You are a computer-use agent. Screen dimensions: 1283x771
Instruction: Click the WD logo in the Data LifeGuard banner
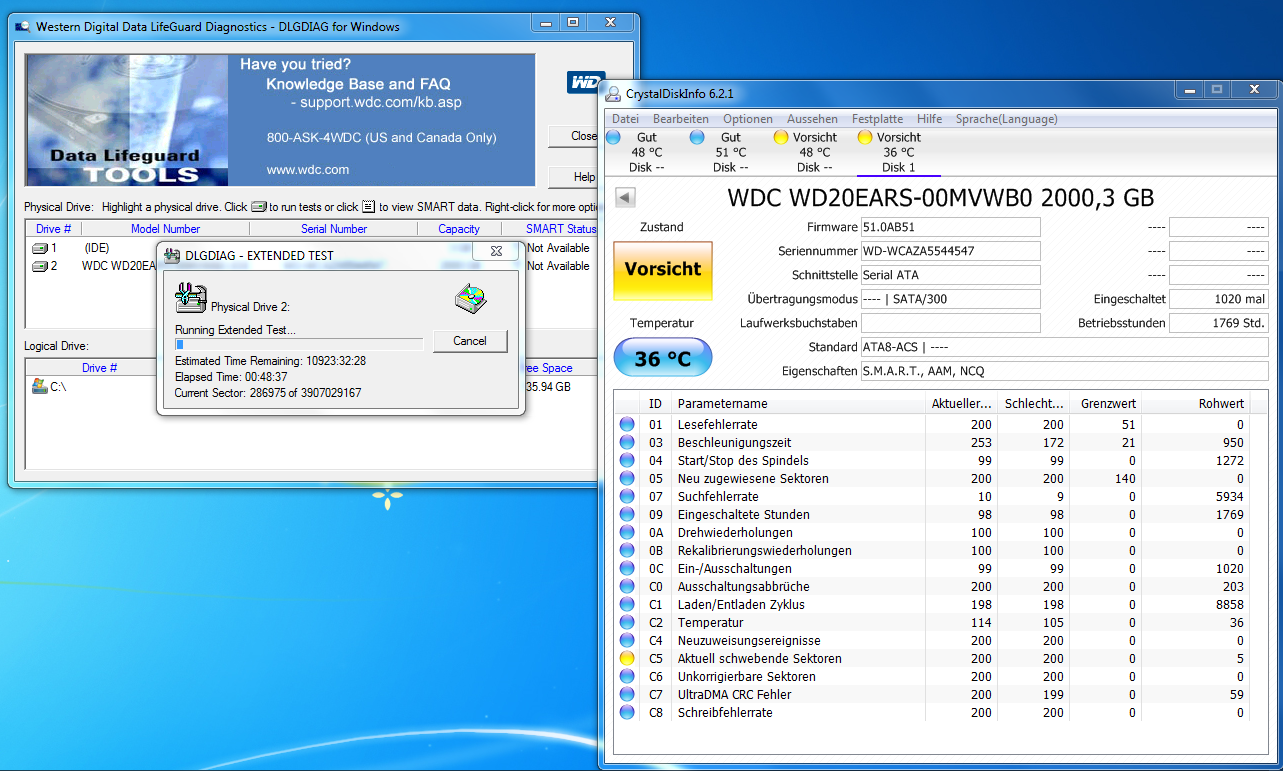coord(586,82)
